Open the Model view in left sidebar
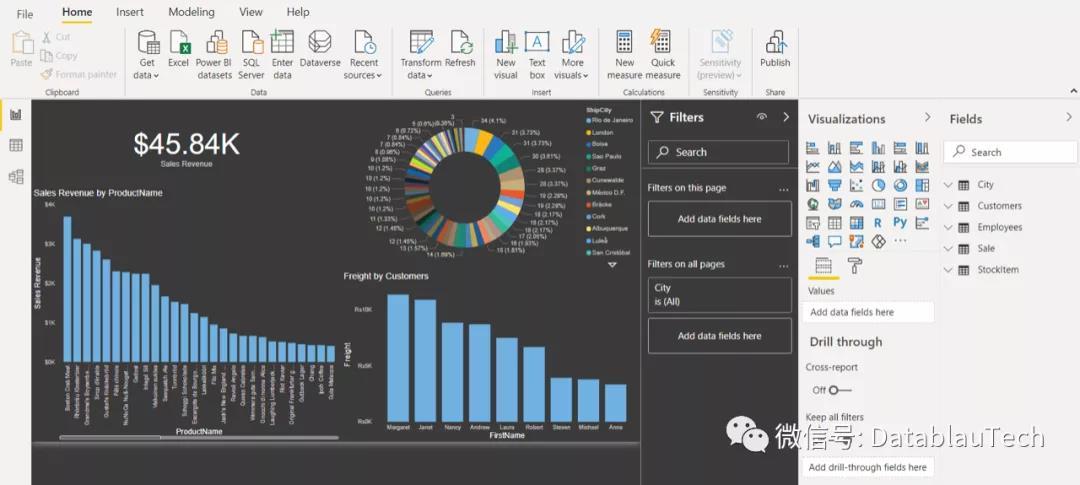This screenshot has height=485, width=1080. [x=16, y=176]
